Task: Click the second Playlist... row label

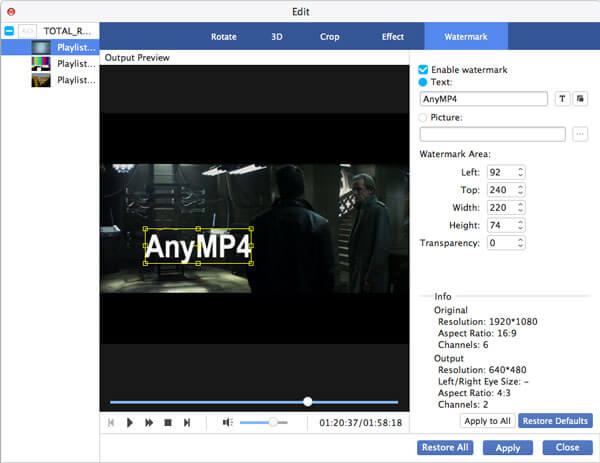Action: (76, 64)
